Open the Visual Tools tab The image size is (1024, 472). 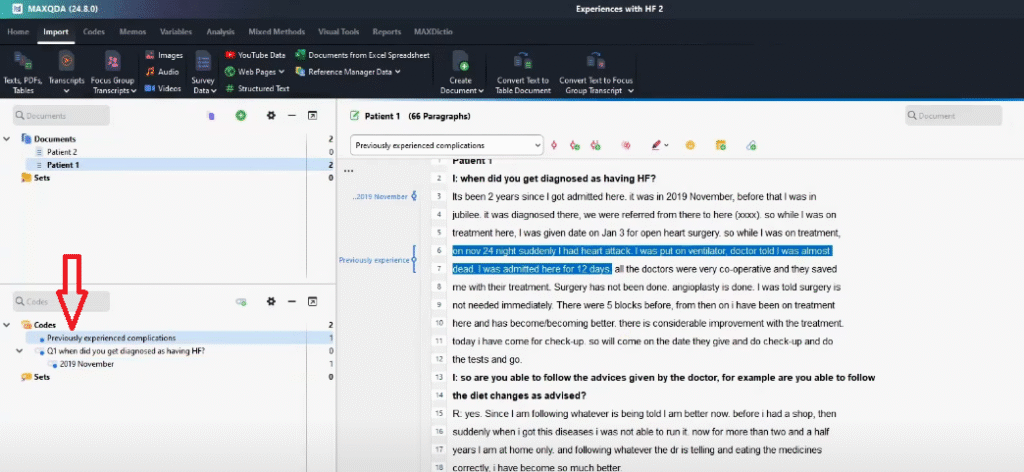pyautogui.click(x=338, y=31)
